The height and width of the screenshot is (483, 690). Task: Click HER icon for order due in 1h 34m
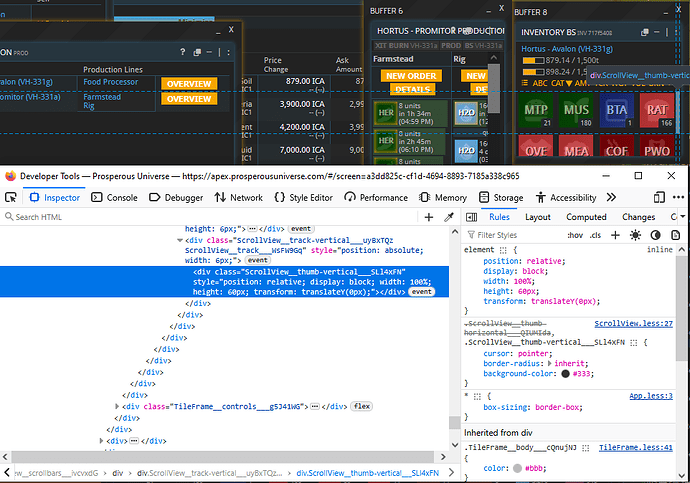pyautogui.click(x=385, y=113)
